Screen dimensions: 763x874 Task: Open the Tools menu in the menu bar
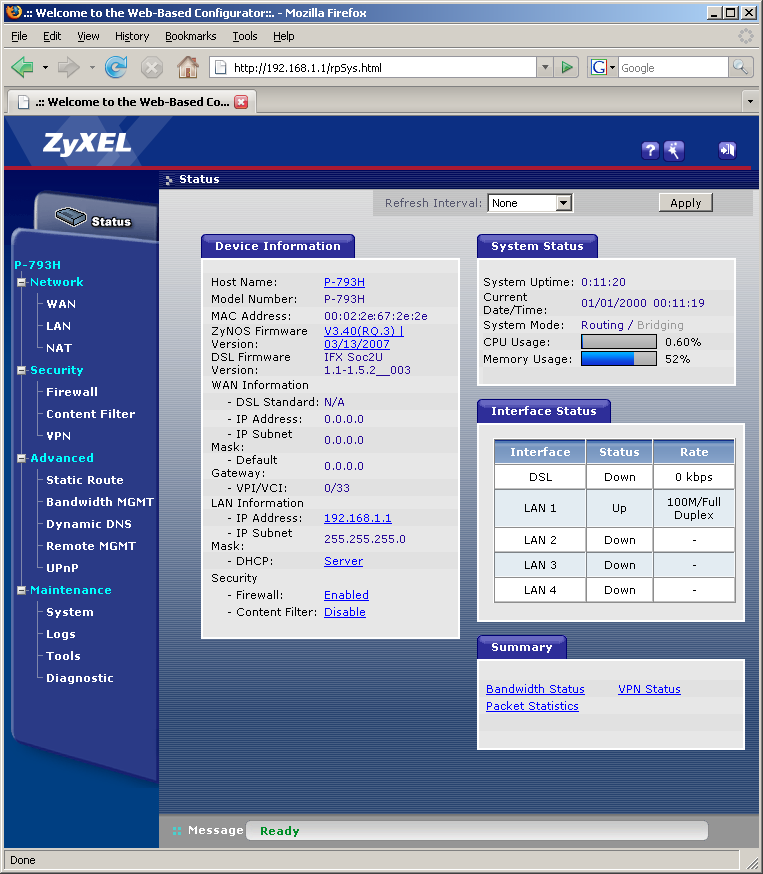click(x=245, y=36)
